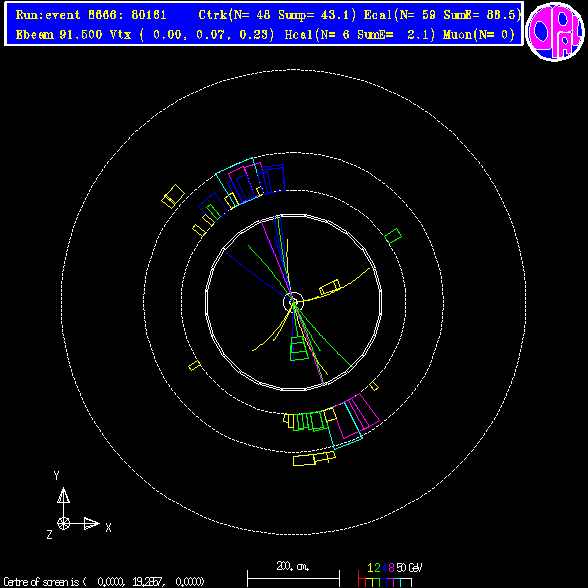Select the large yellow Hcal cluster at the bottom
This screenshot has height=588, width=588.
click(x=314, y=458)
